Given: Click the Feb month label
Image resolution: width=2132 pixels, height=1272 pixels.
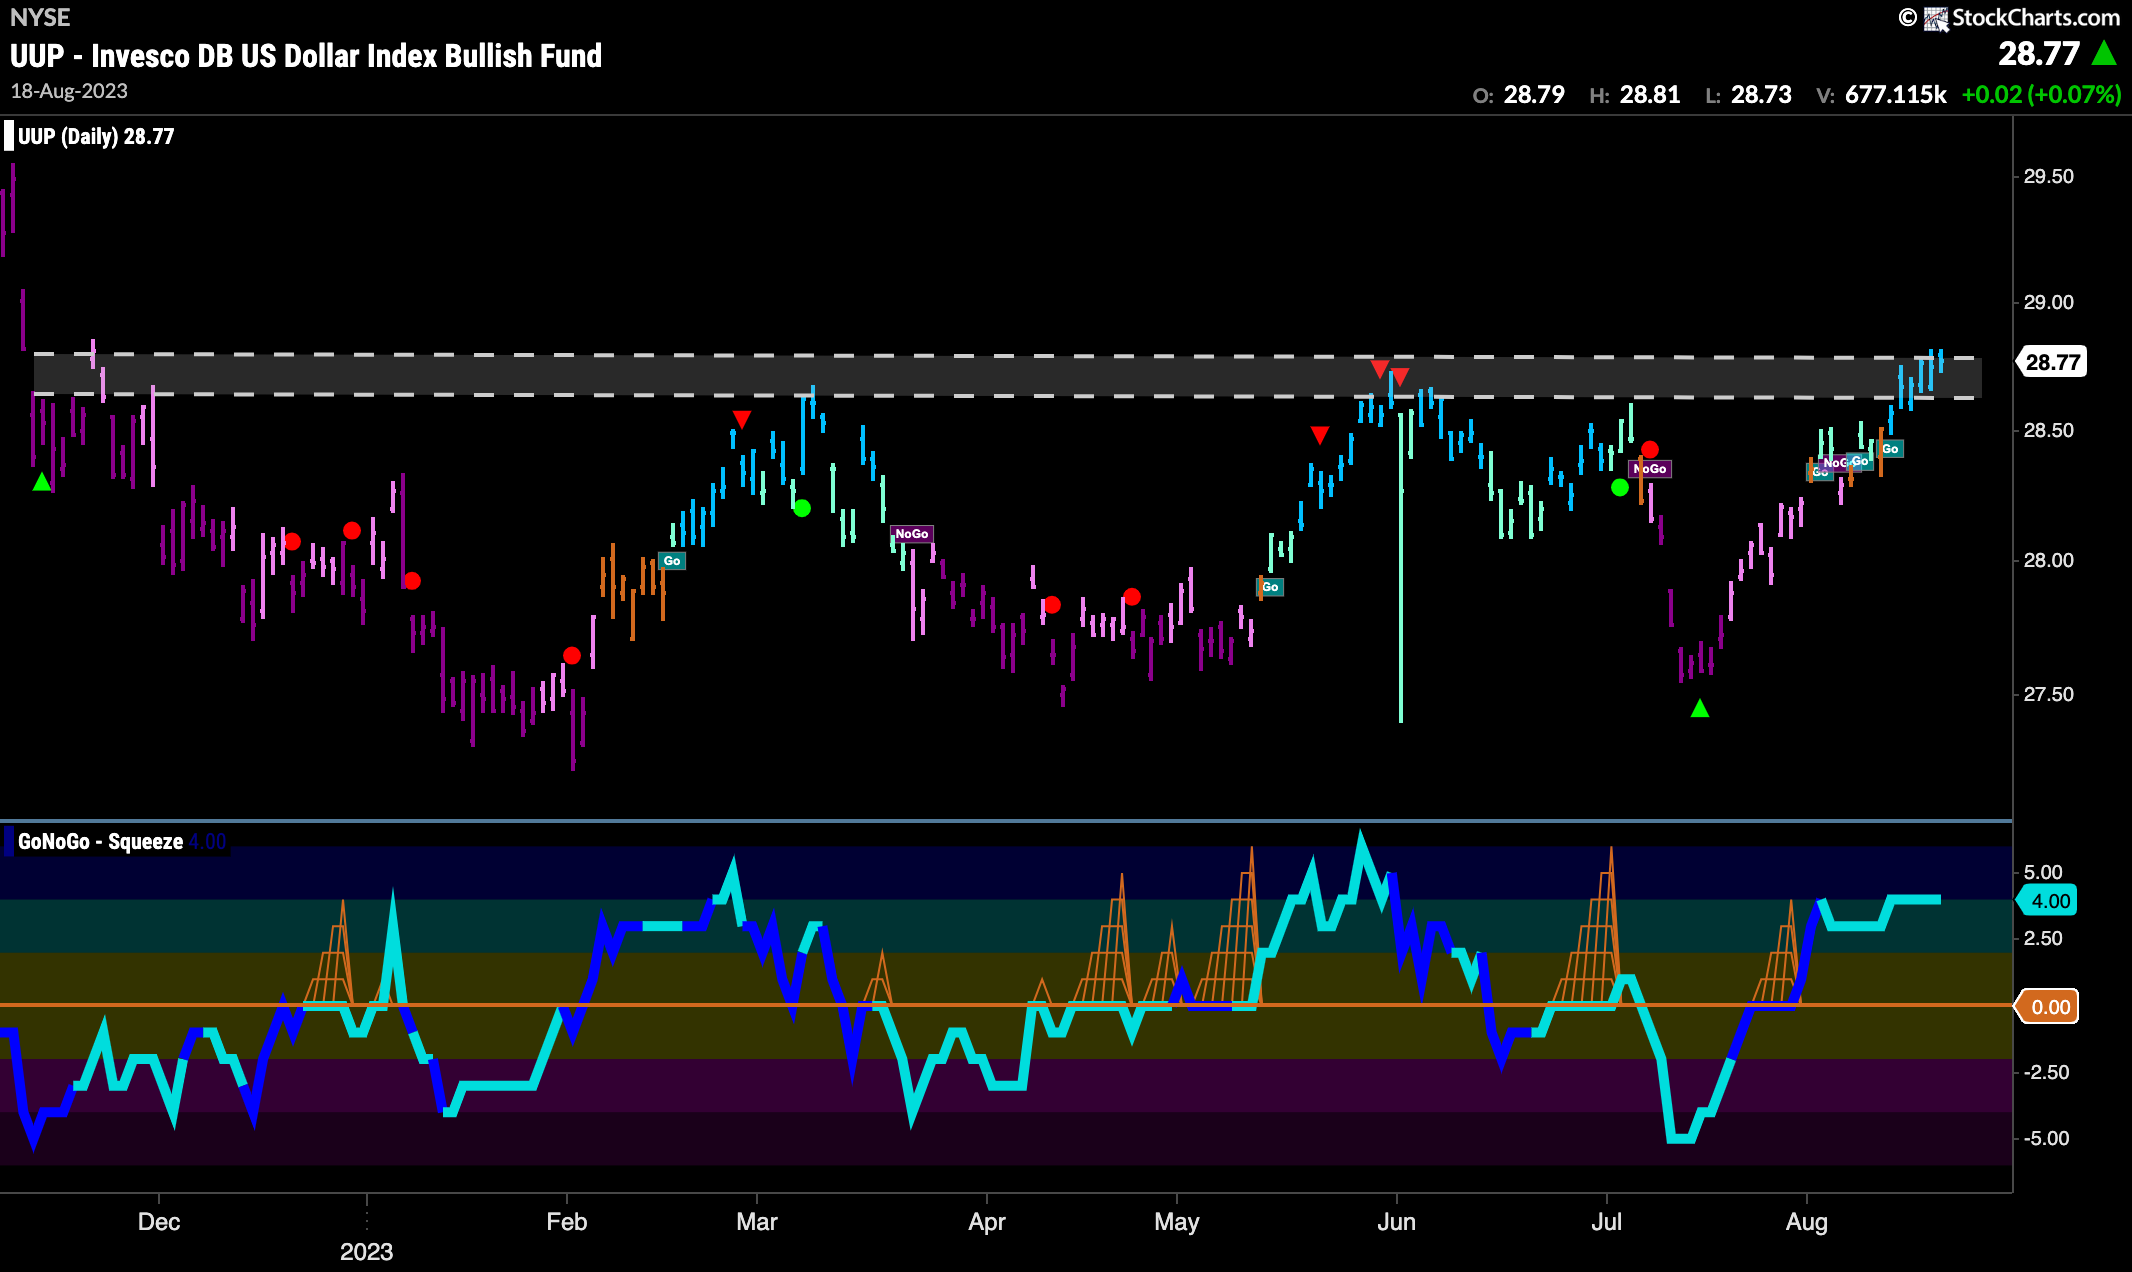Looking at the screenshot, I should (x=567, y=1222).
